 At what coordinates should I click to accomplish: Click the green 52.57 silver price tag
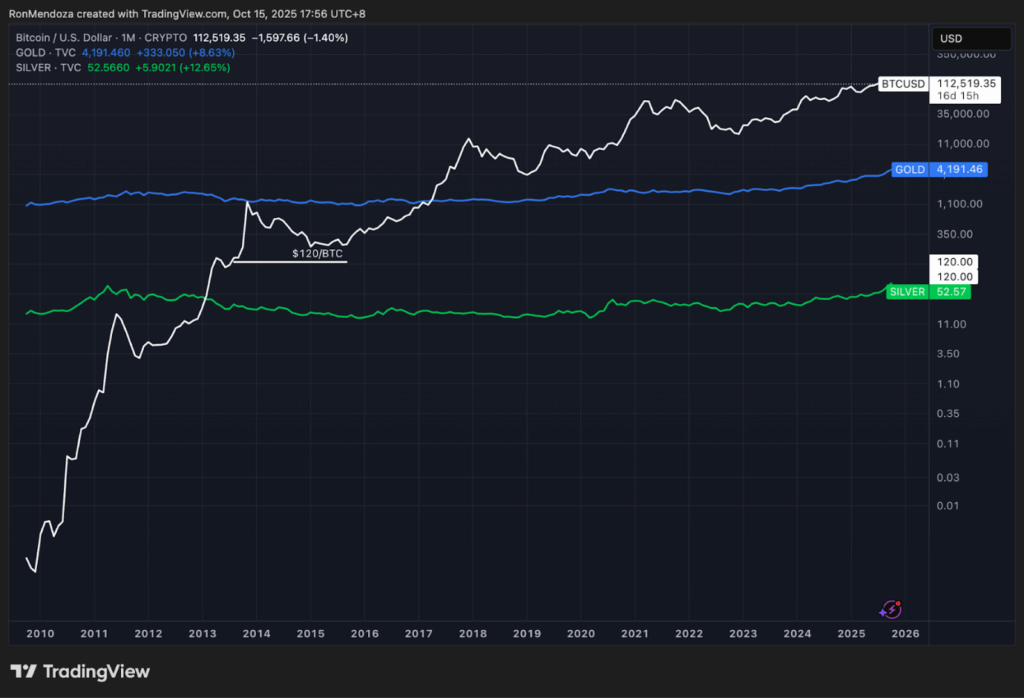tap(951, 291)
